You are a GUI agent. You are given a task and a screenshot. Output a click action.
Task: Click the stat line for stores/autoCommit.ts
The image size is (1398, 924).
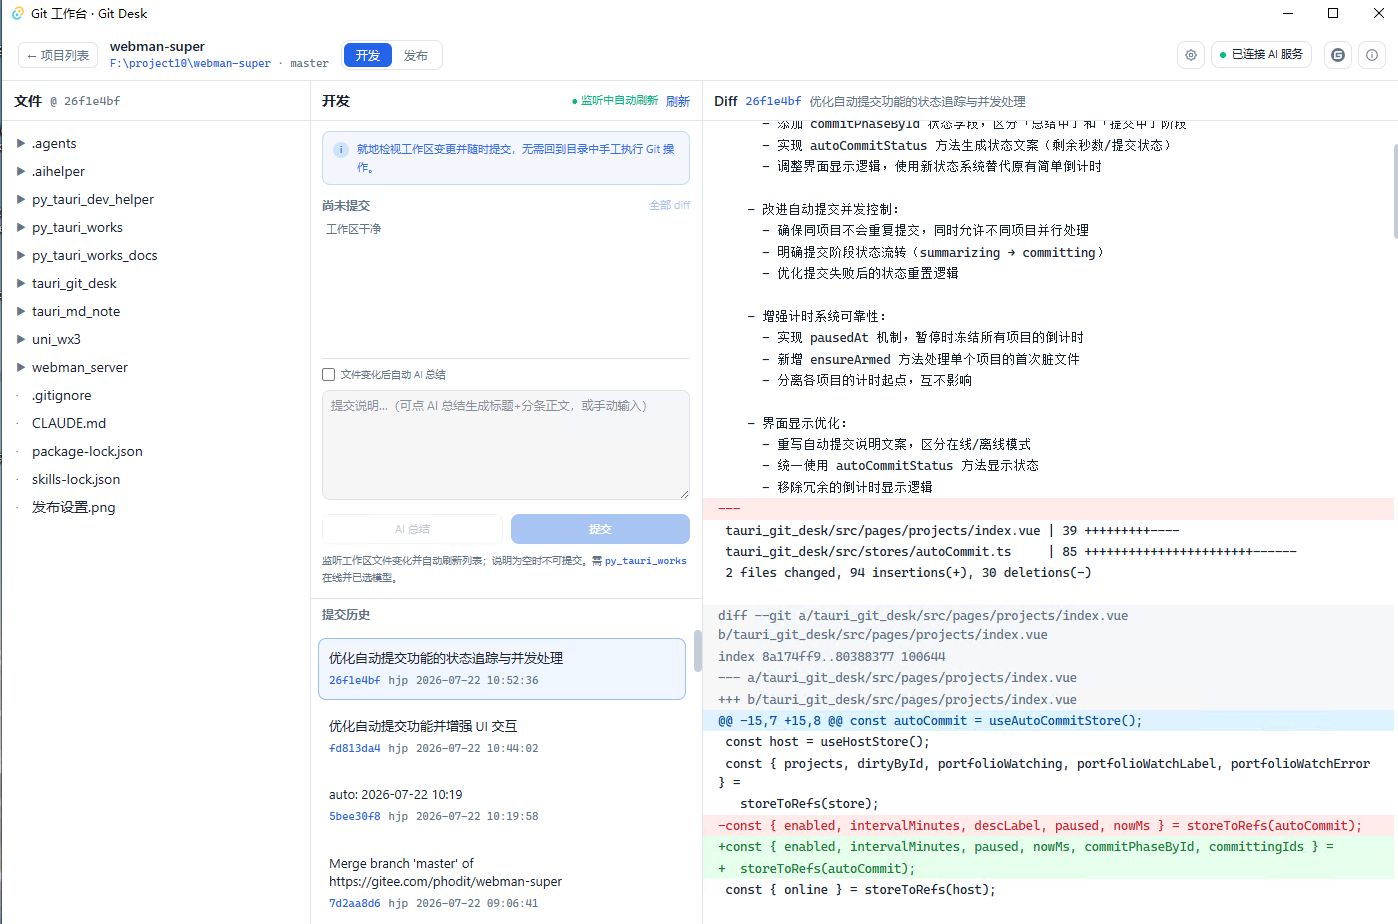click(x=1011, y=551)
